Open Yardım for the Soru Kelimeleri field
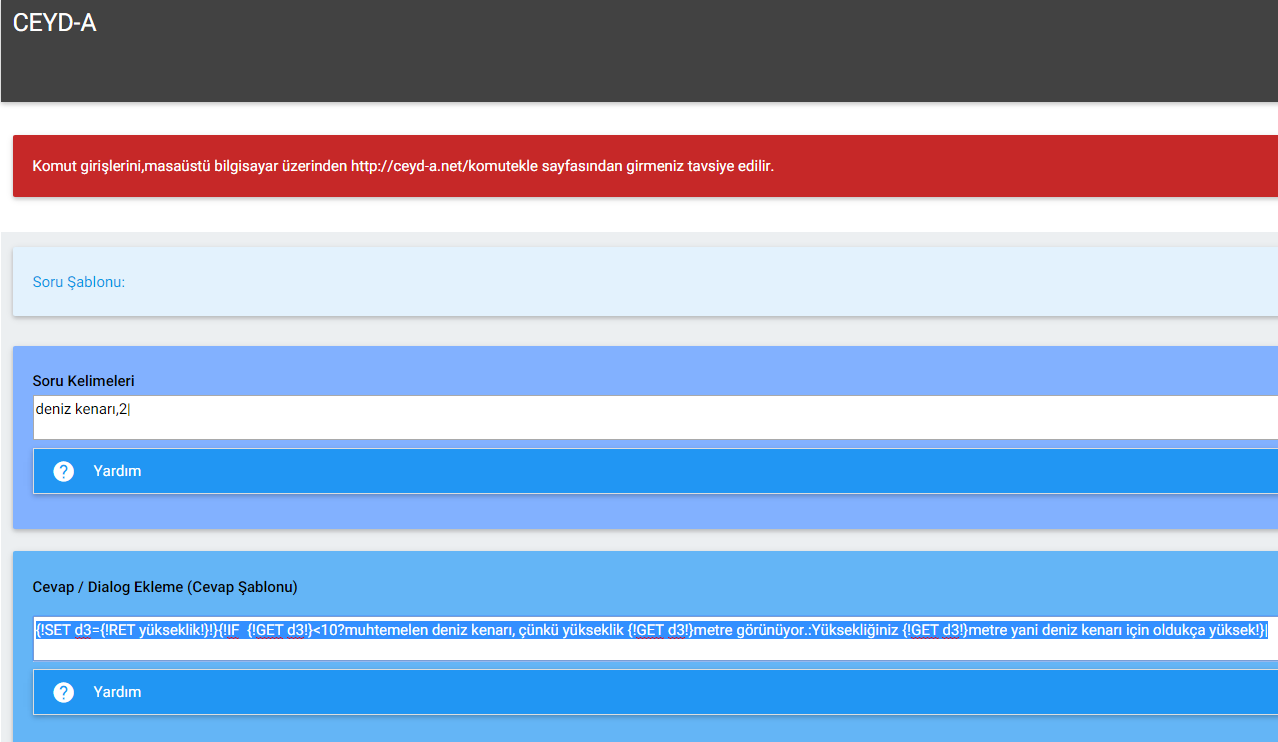The width and height of the screenshot is (1278, 742). [x=117, y=471]
